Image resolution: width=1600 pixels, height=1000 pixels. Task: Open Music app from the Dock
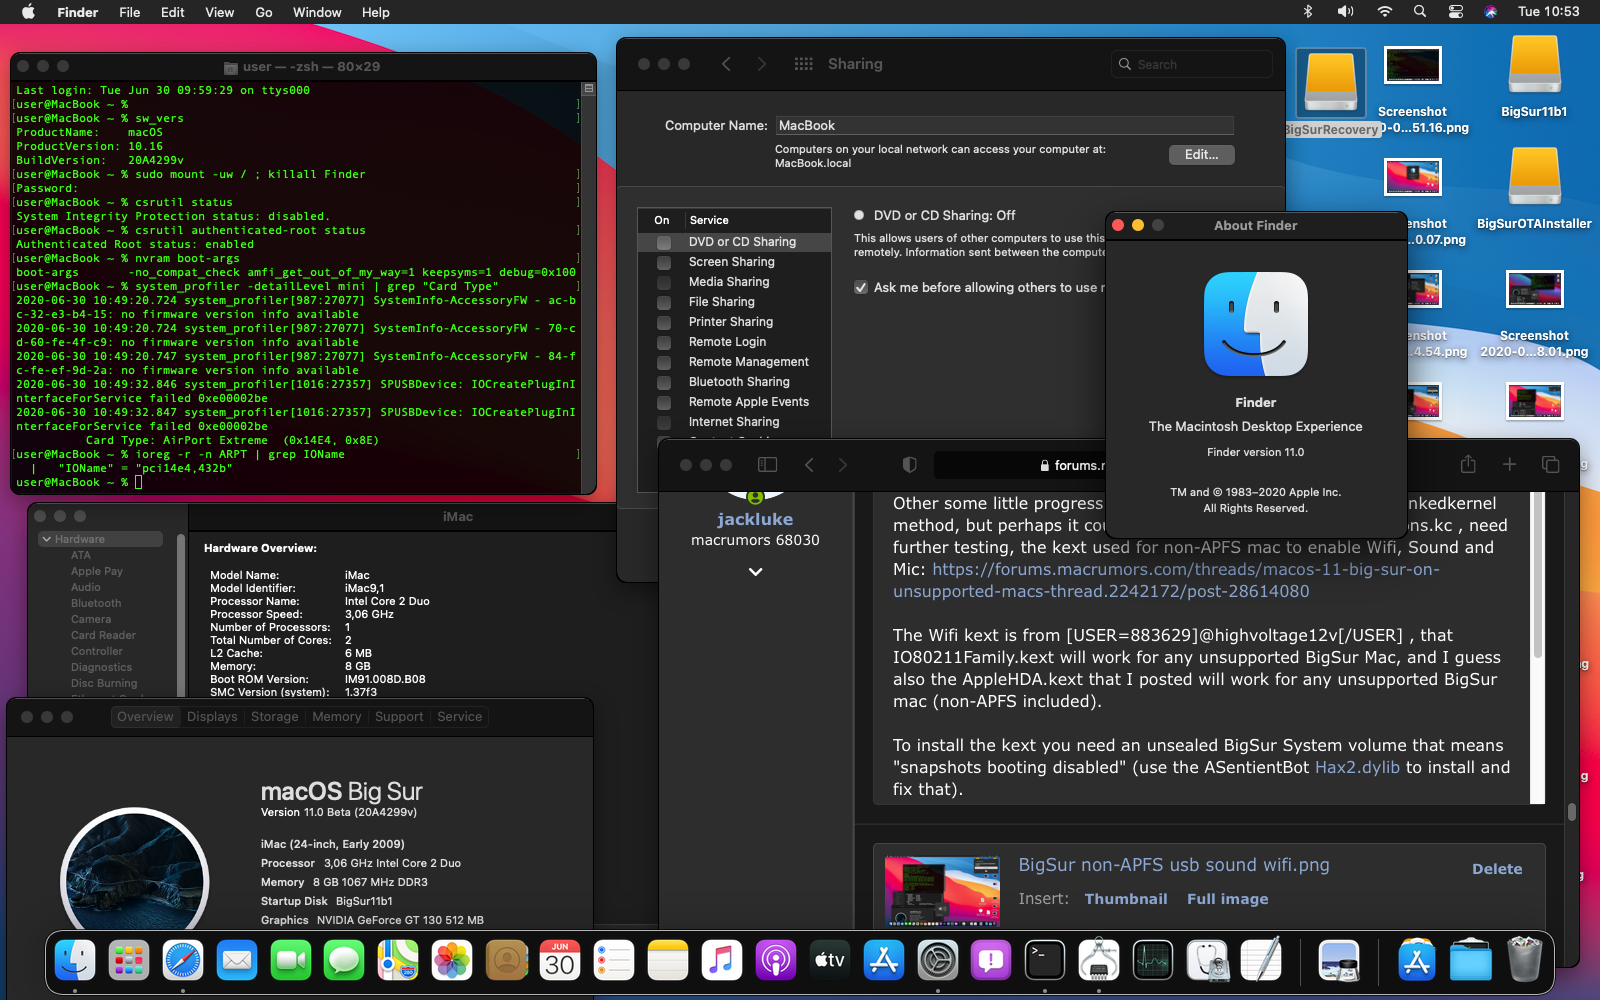[x=722, y=962]
